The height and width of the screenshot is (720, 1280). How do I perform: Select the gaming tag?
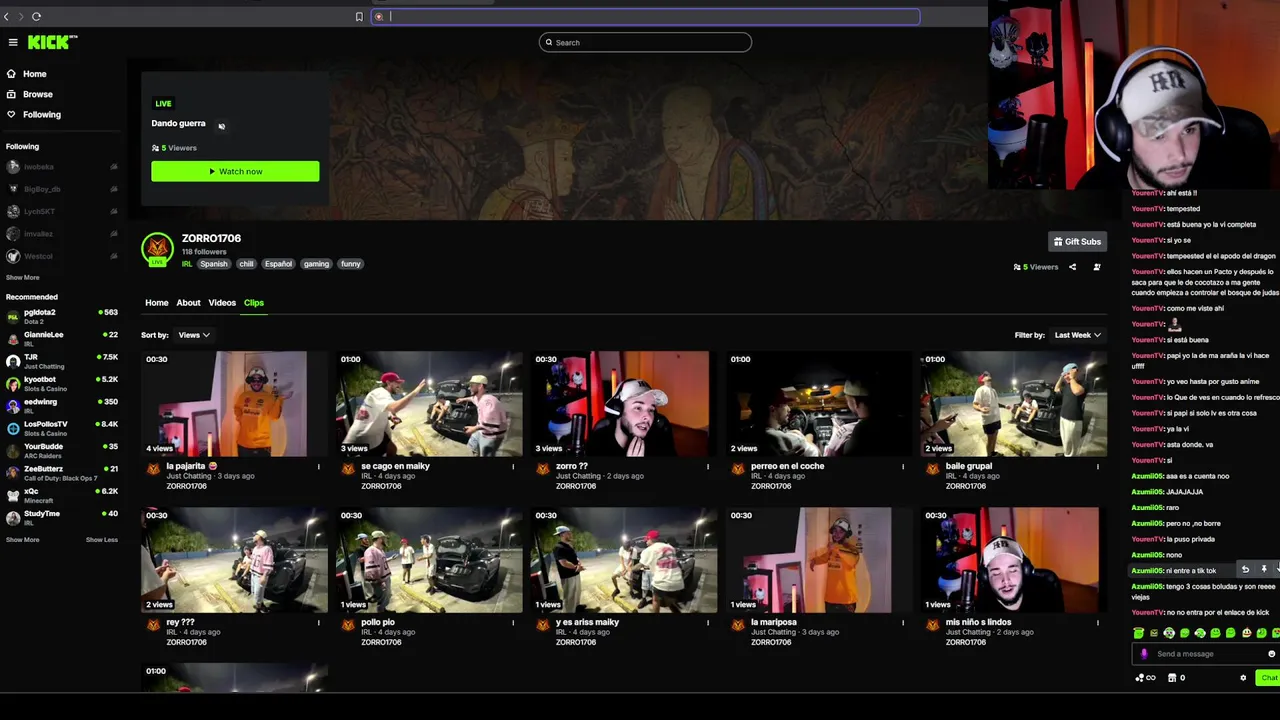pyautogui.click(x=316, y=264)
